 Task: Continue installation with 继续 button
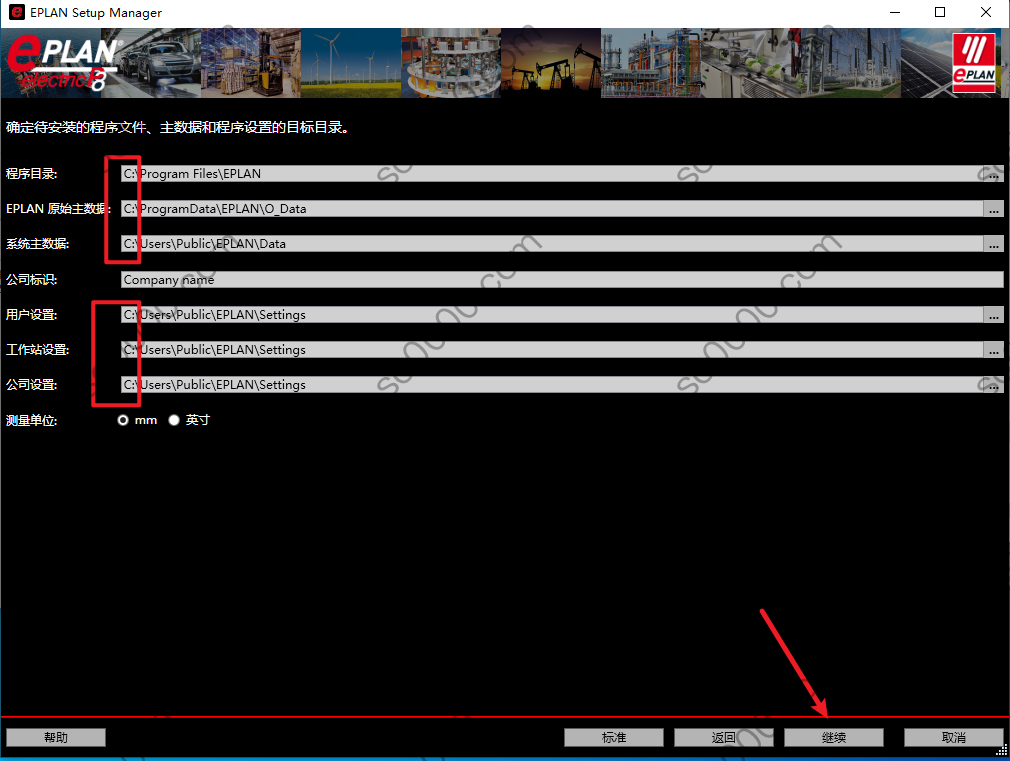(834, 737)
